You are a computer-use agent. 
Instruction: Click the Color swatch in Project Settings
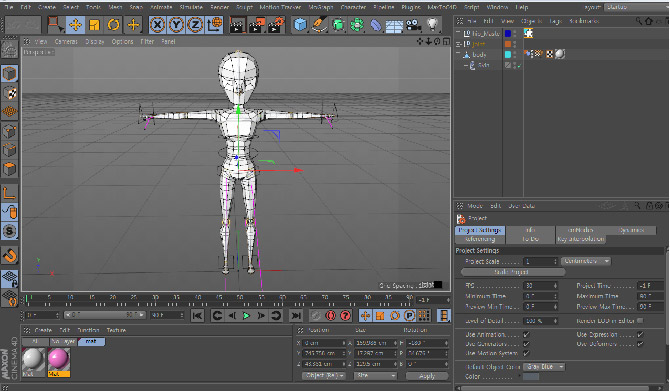(531, 377)
